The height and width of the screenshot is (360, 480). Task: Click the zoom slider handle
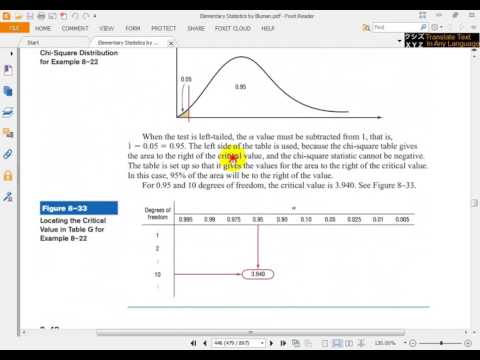point(441,343)
